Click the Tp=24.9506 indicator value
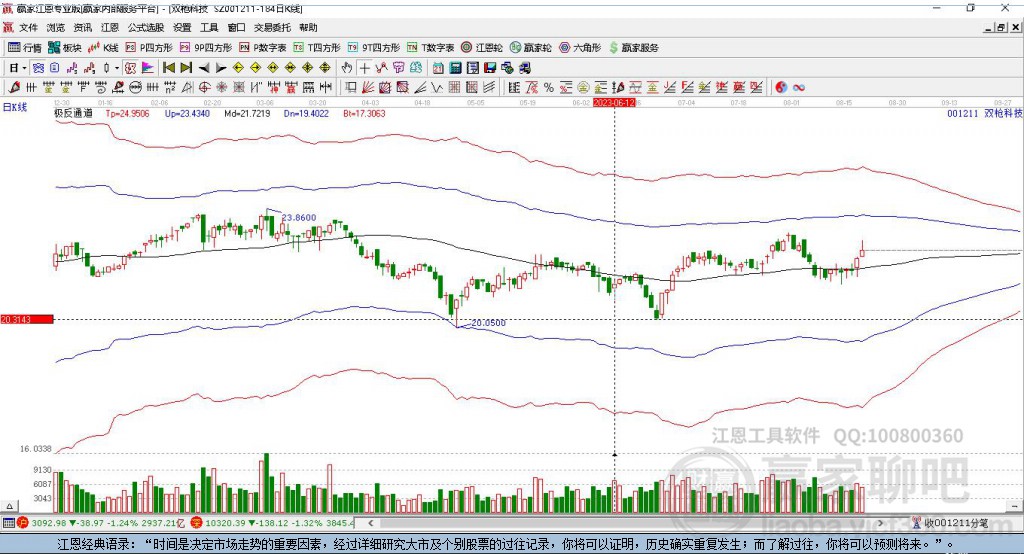This screenshot has width=1024, height=554. (127, 113)
